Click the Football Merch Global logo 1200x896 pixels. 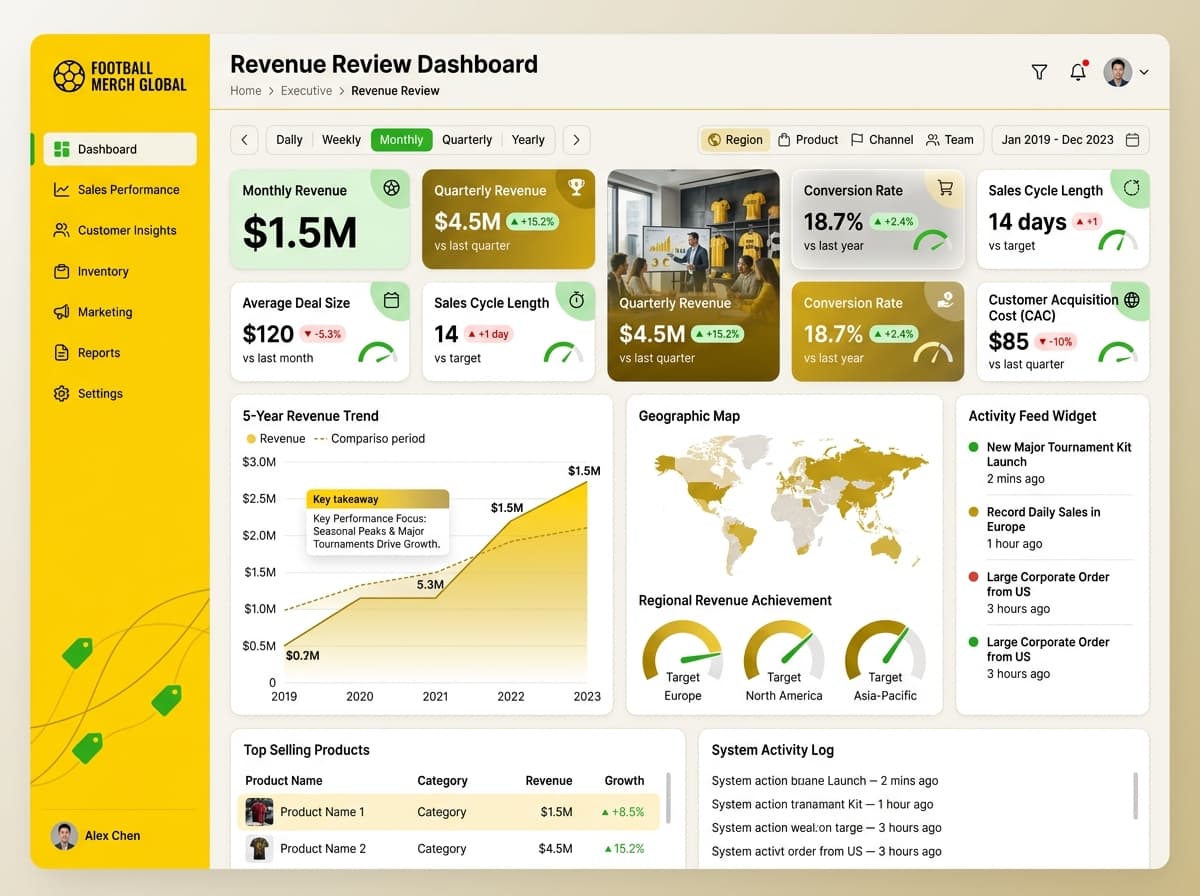120,77
